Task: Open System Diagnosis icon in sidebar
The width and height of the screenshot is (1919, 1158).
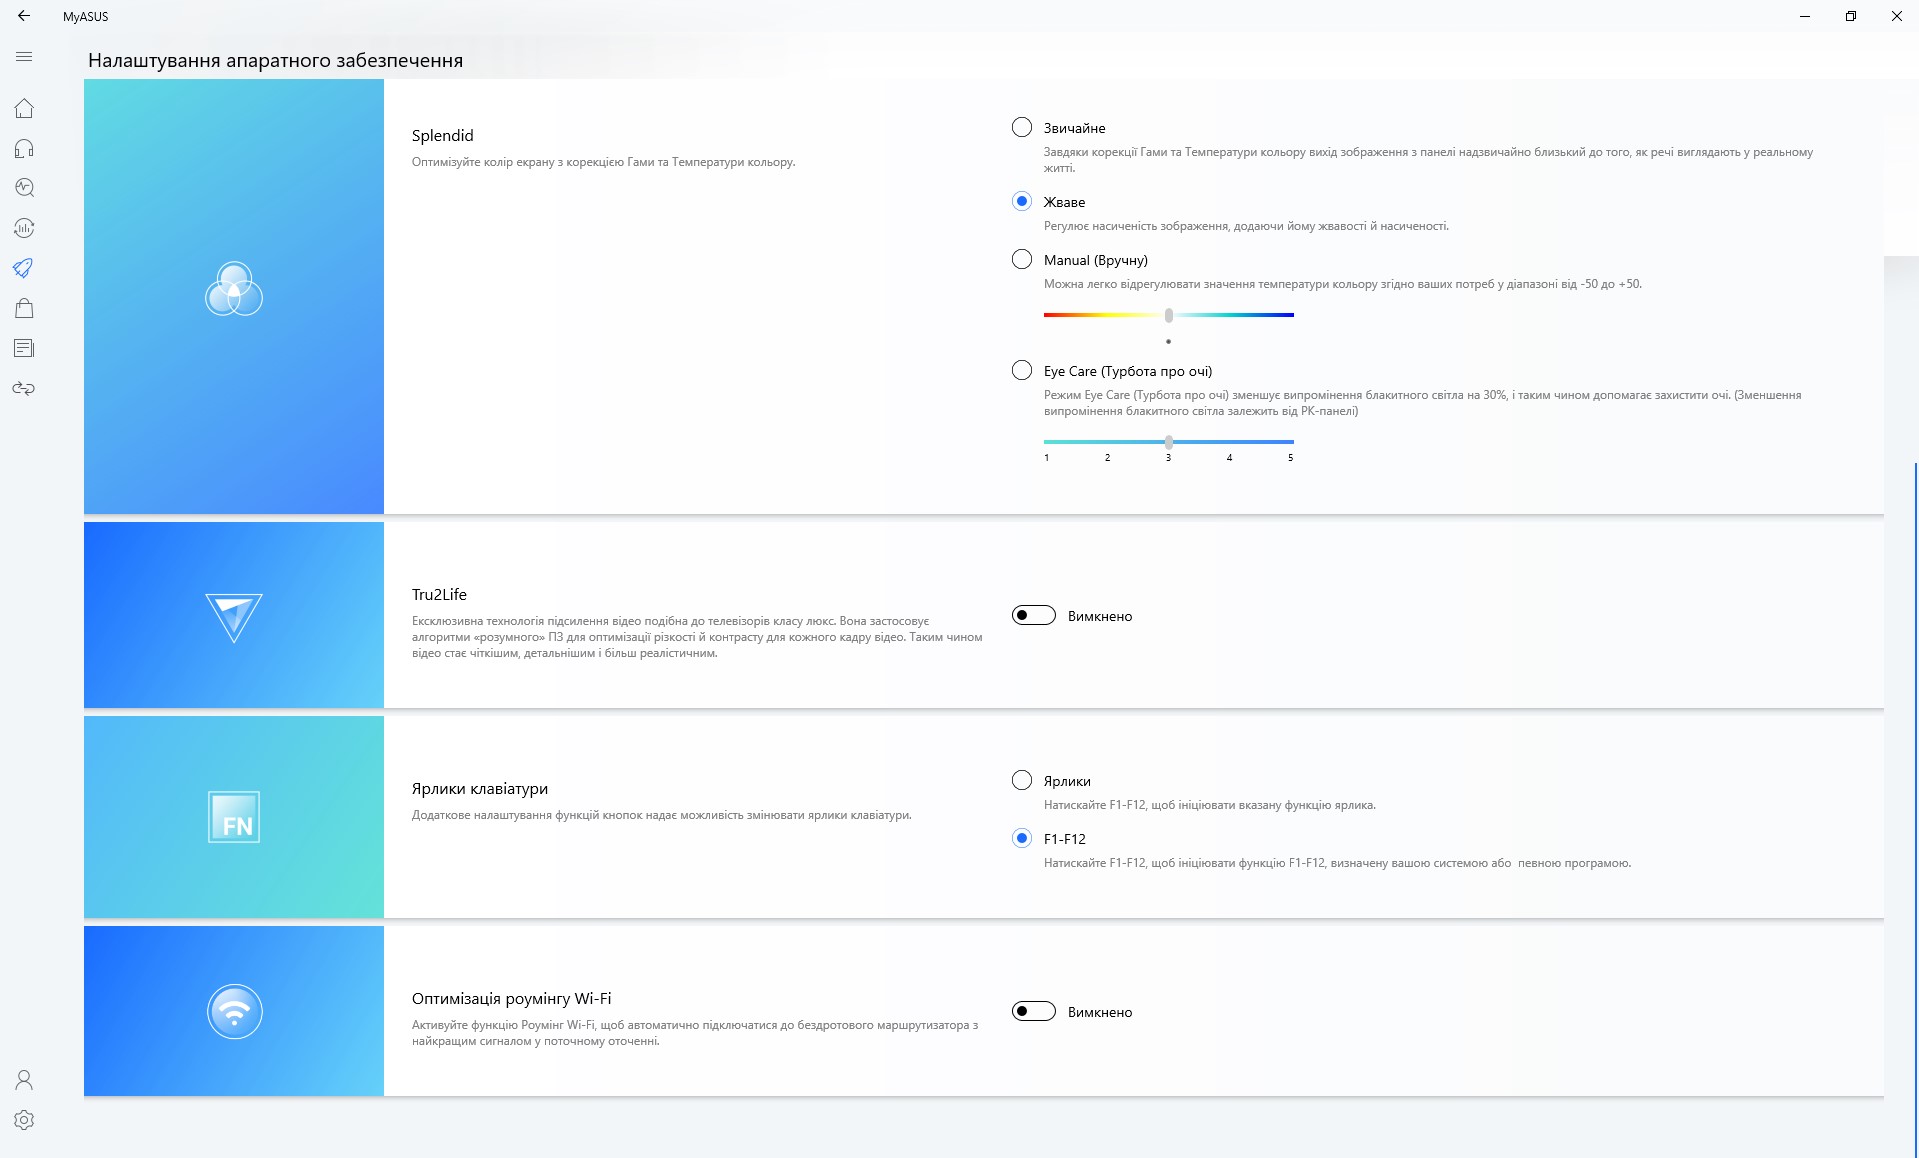Action: [x=24, y=188]
